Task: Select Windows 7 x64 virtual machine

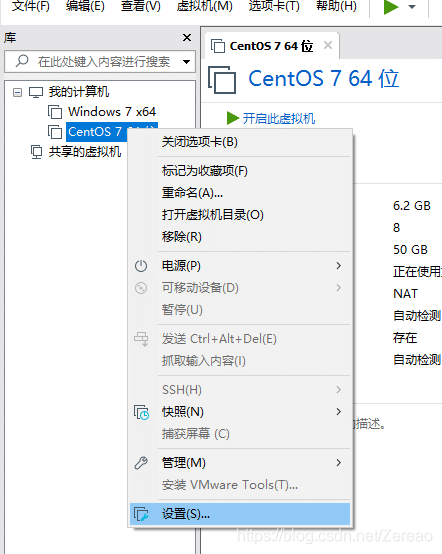Action: [x=112, y=112]
